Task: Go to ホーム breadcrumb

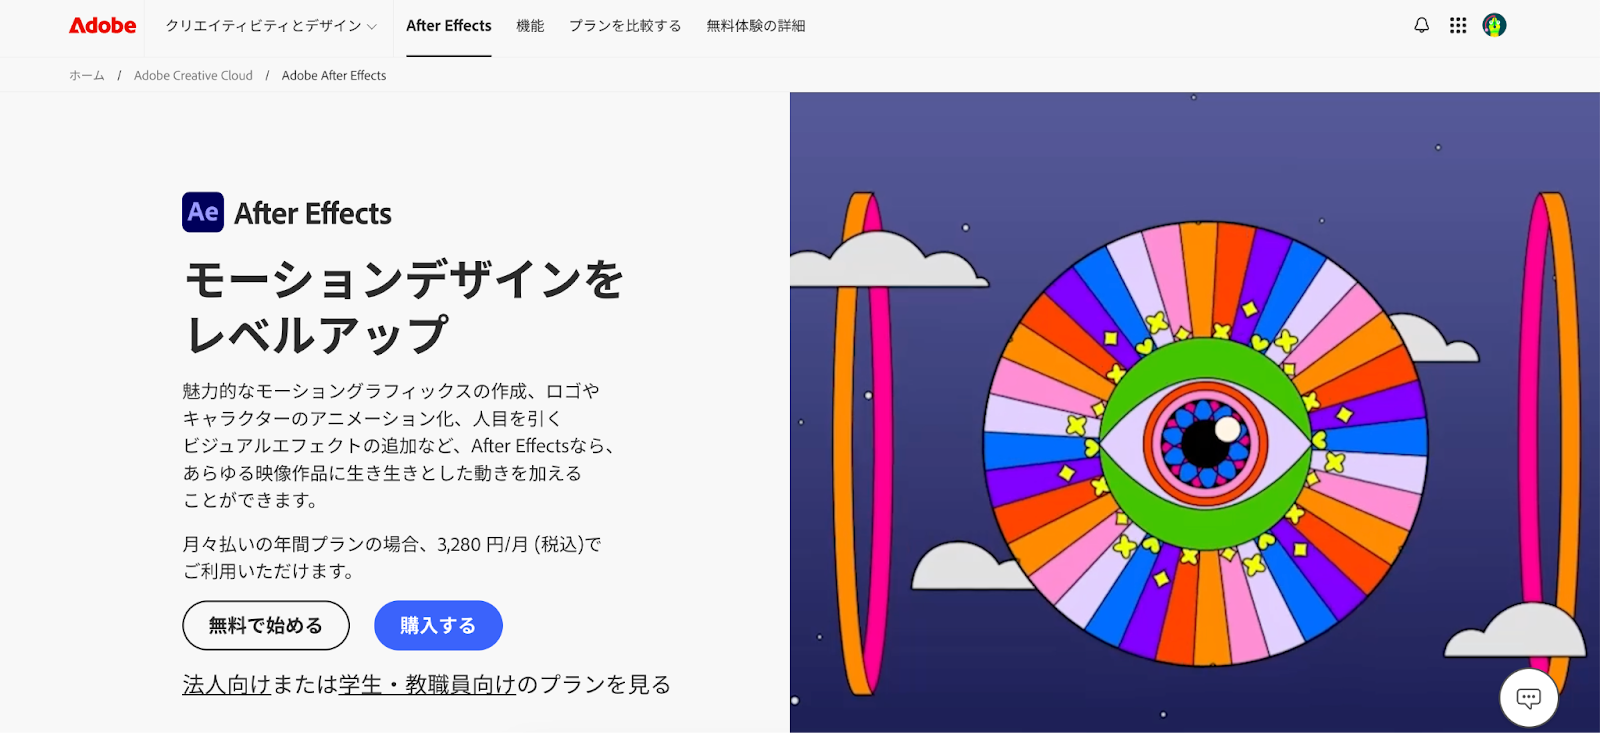Action: pyautogui.click(x=87, y=75)
